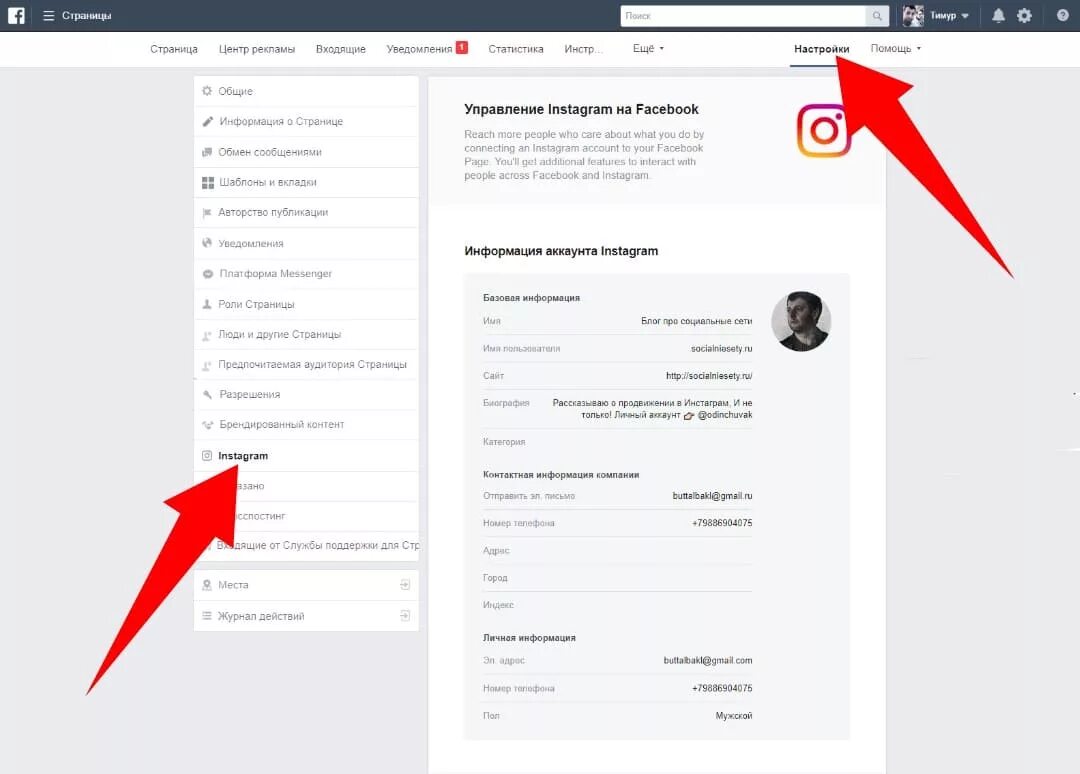Click the Категория field label
Image resolution: width=1080 pixels, height=774 pixels.
tap(504, 442)
